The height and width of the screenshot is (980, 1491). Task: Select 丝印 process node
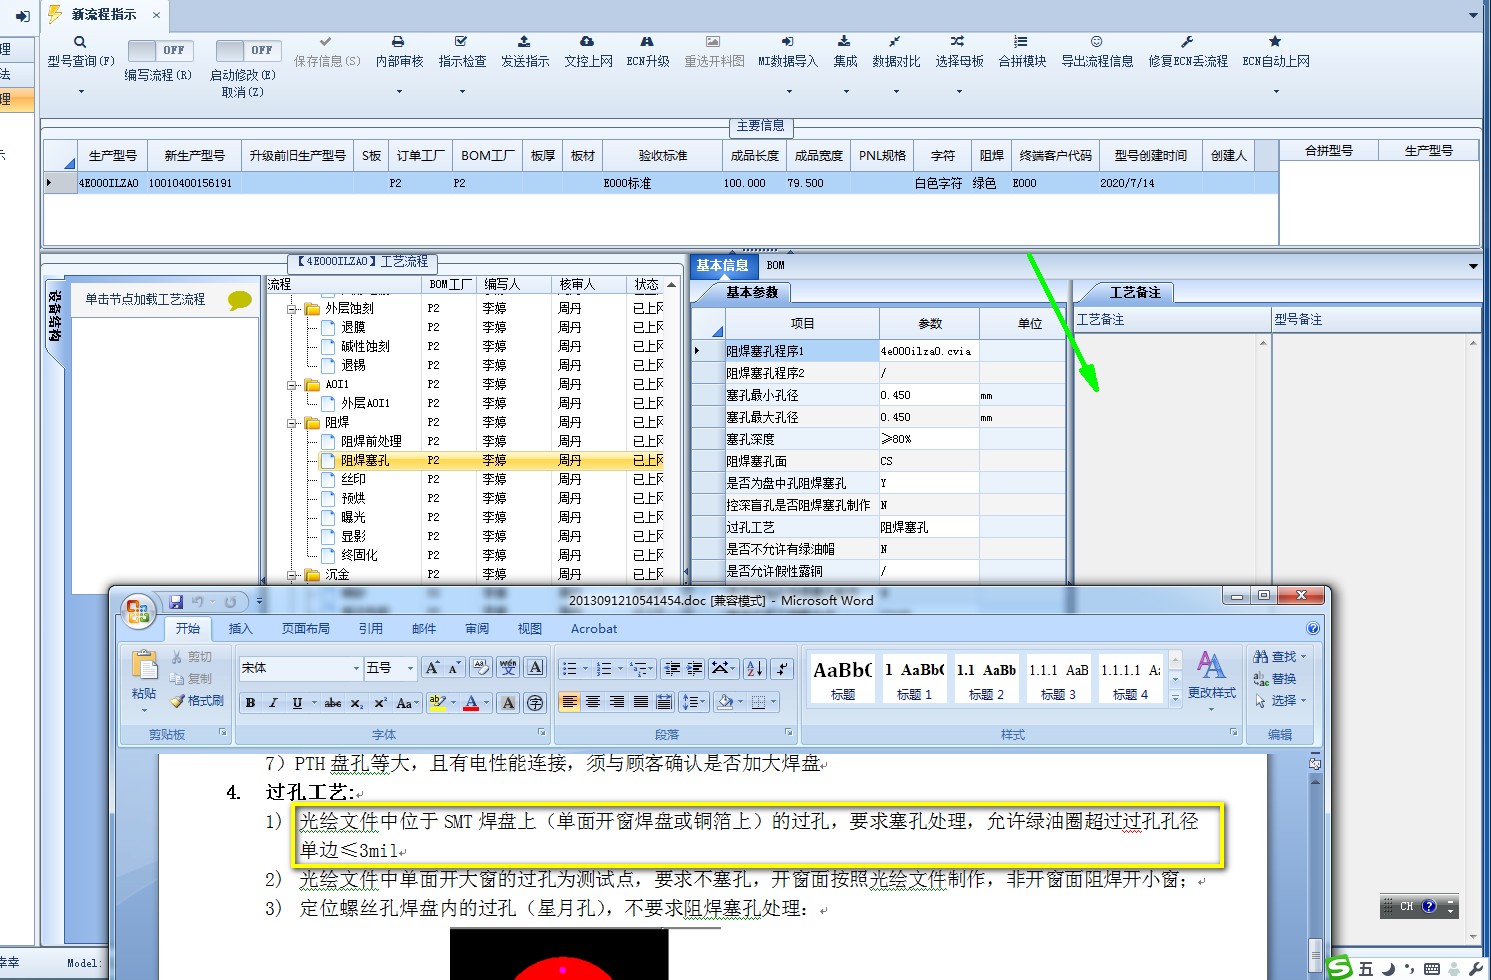coord(353,479)
